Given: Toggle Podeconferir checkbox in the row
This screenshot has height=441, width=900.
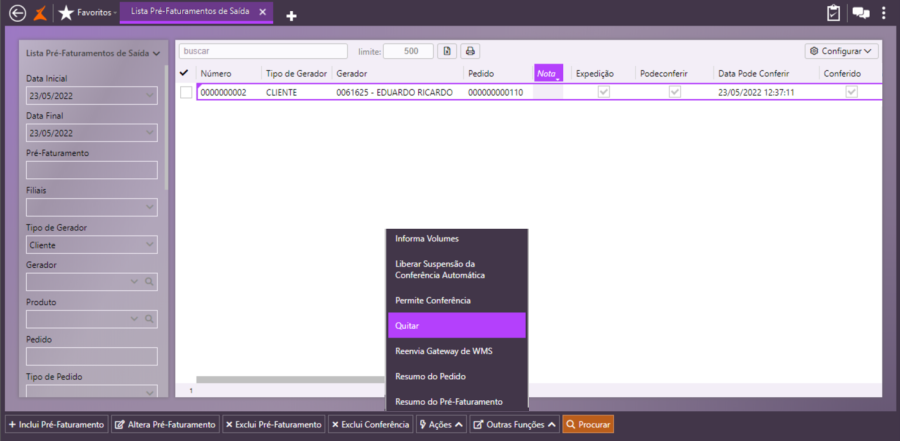Looking at the screenshot, I should (675, 92).
